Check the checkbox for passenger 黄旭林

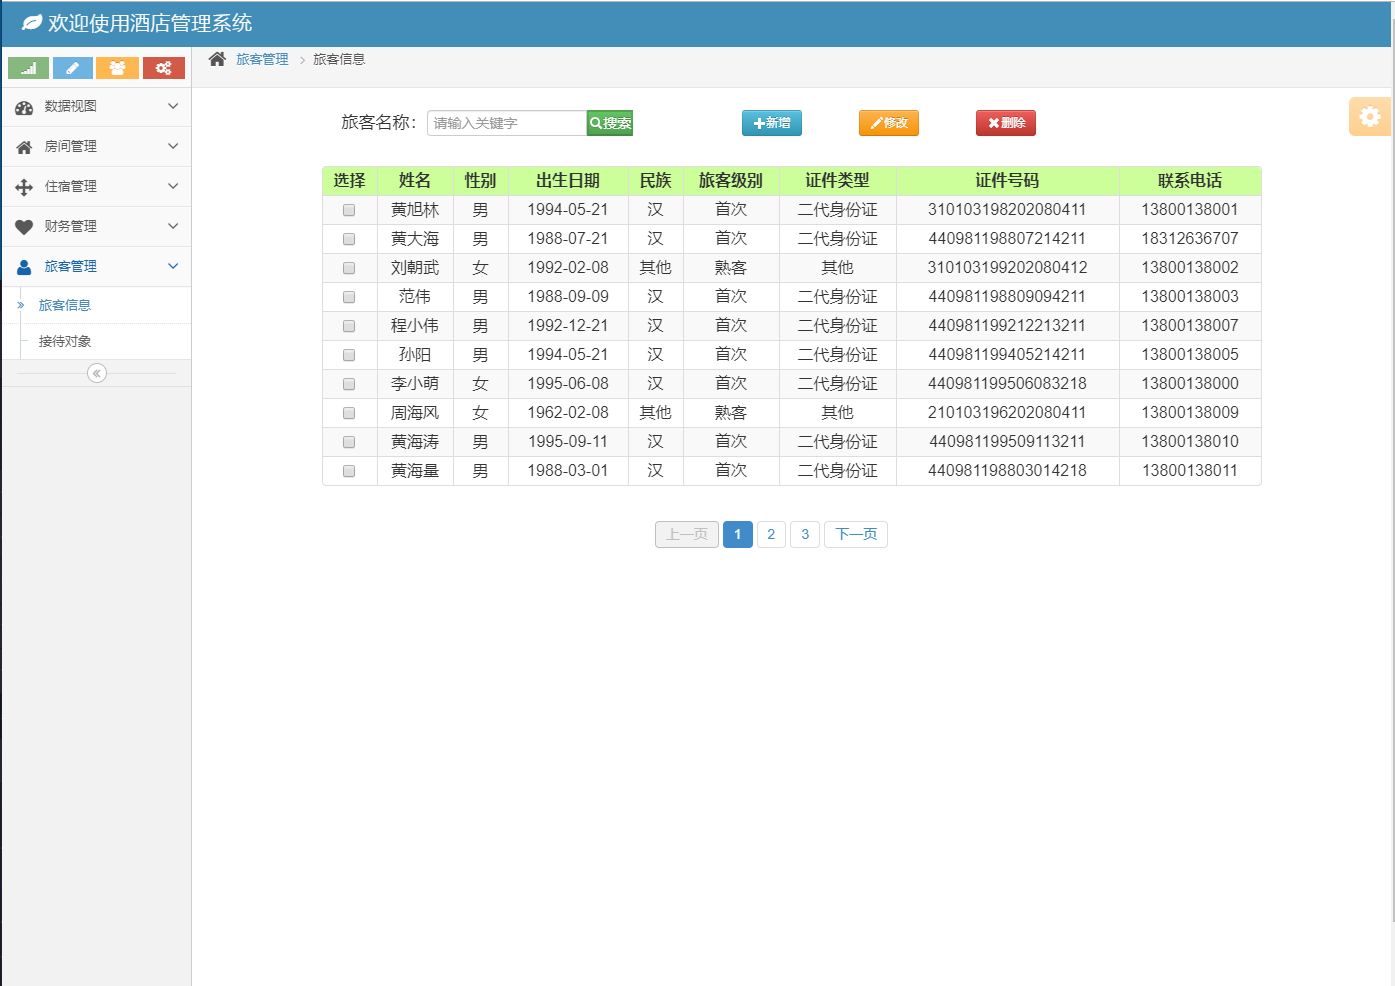pos(348,210)
